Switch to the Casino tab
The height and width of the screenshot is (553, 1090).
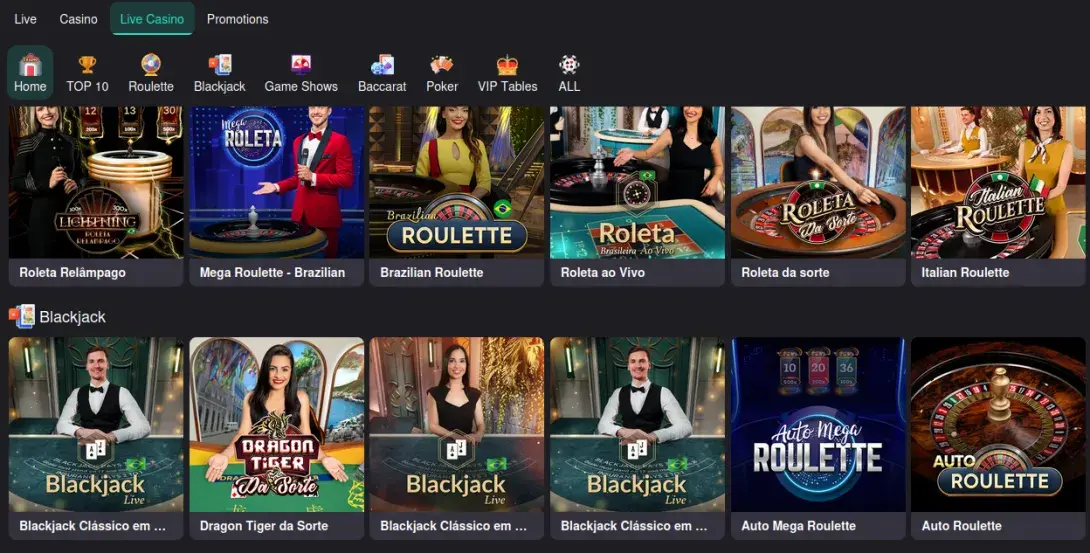79,19
